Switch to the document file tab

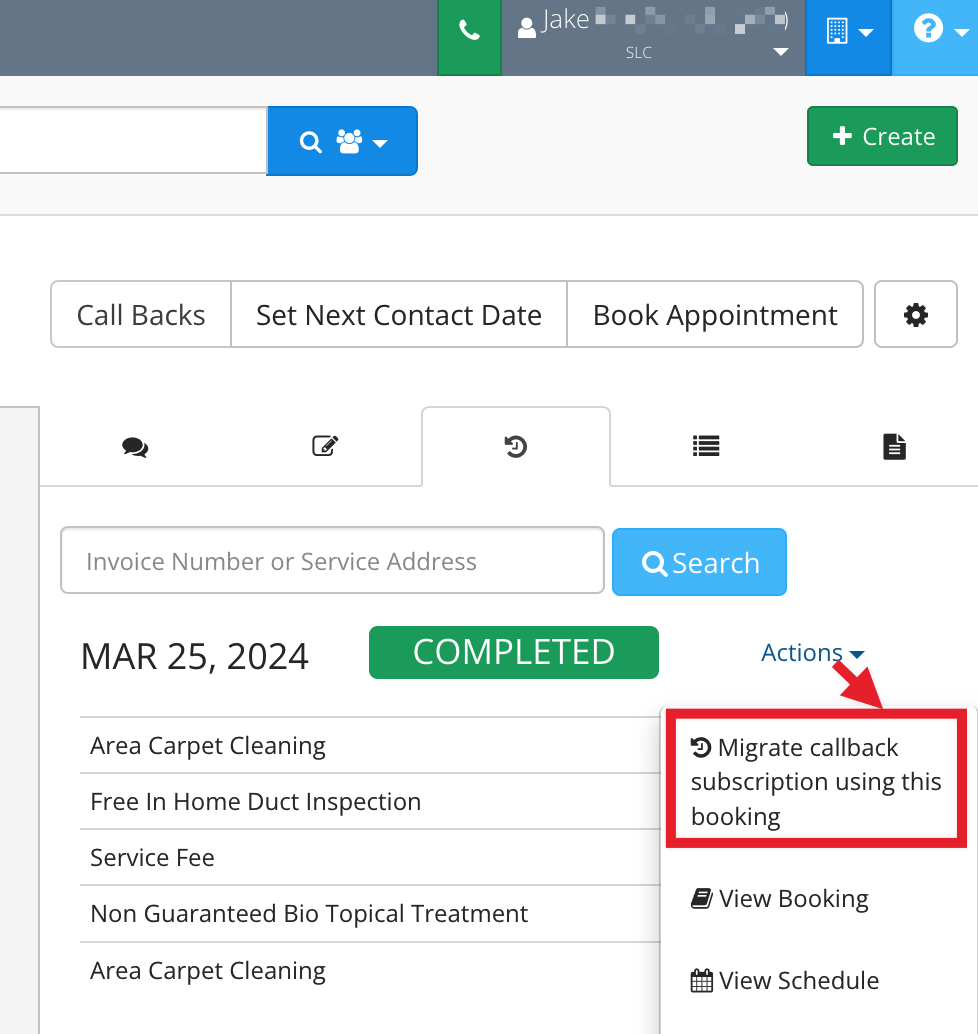[x=894, y=446]
